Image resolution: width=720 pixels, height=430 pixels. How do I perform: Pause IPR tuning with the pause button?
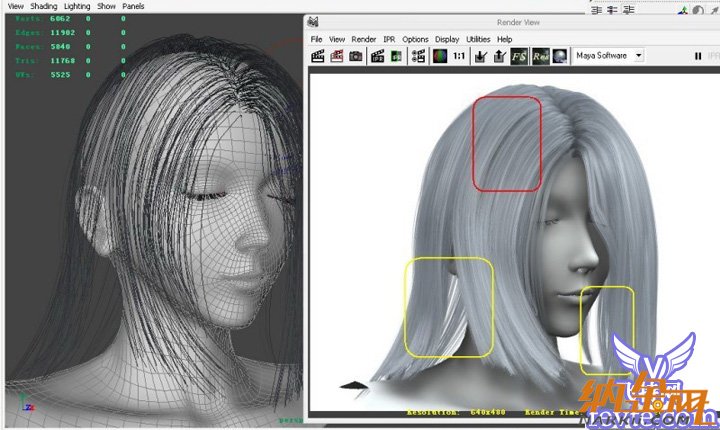[x=697, y=57]
